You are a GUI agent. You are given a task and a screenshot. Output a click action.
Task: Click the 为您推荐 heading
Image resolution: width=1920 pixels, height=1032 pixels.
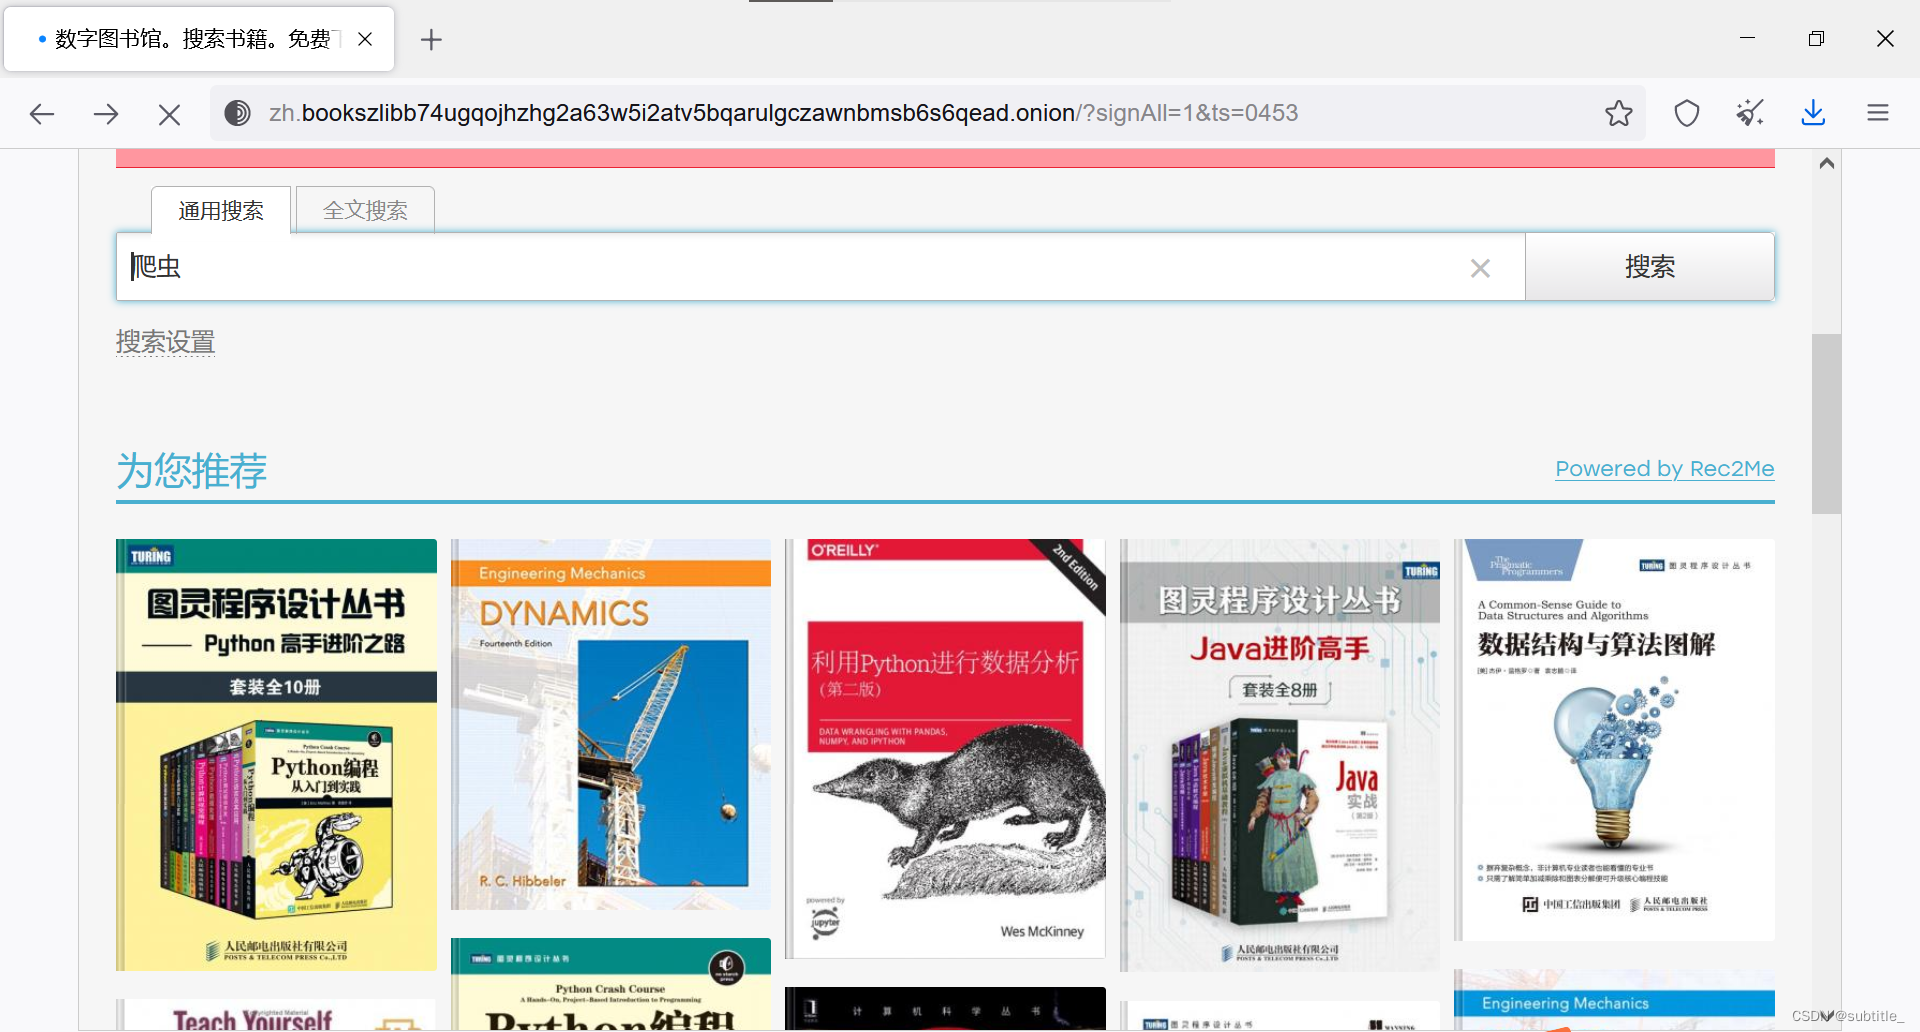coord(192,470)
